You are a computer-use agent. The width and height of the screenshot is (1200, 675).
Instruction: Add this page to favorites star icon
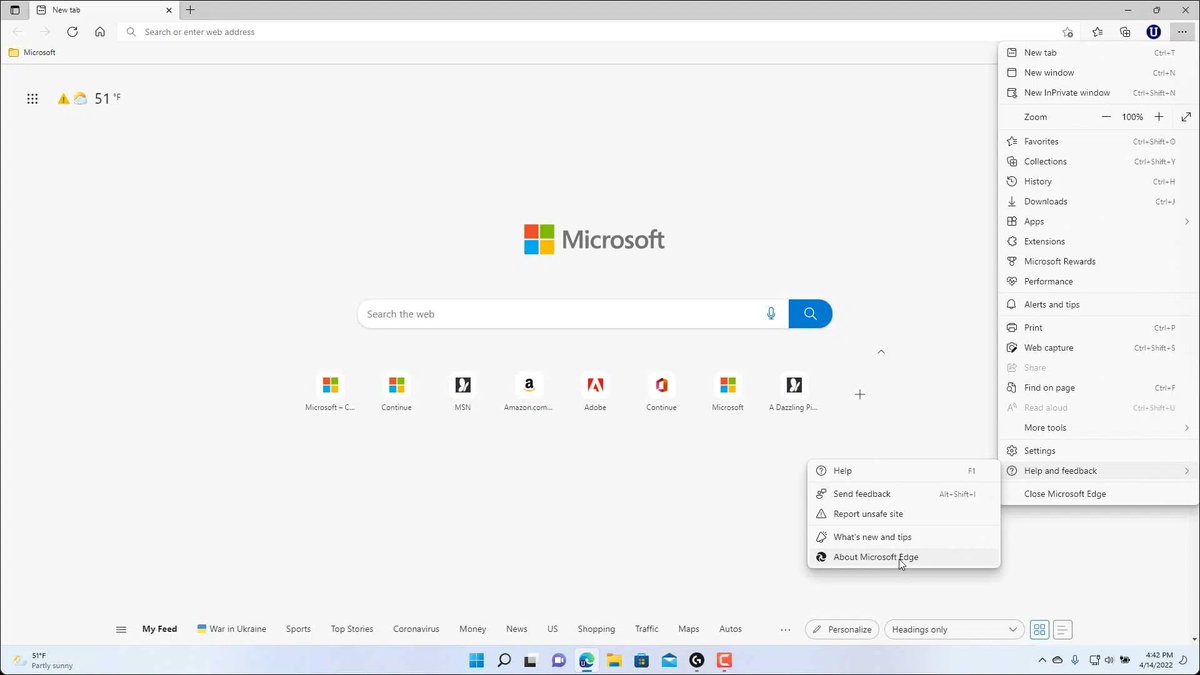tap(1068, 32)
